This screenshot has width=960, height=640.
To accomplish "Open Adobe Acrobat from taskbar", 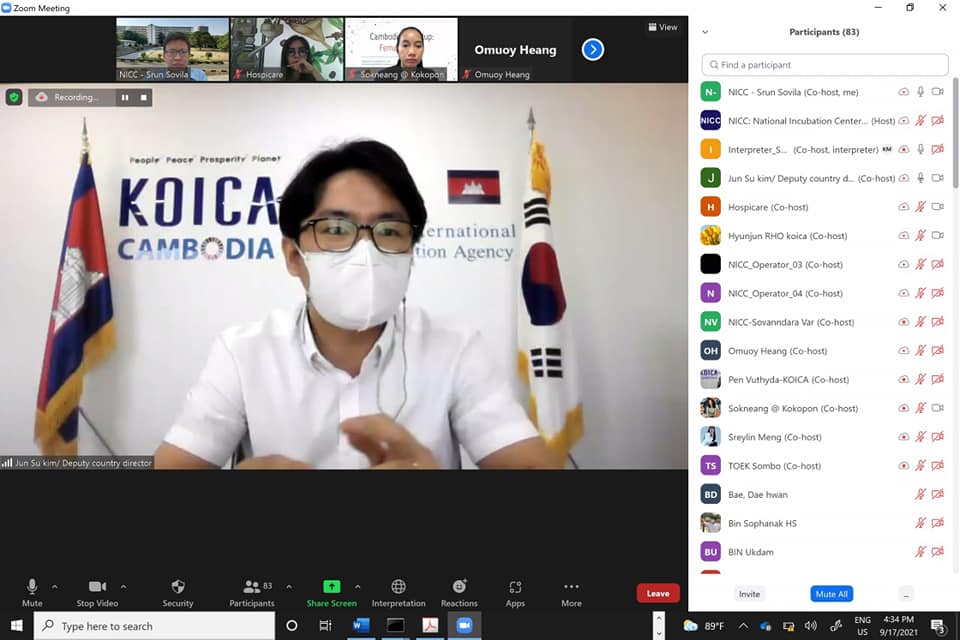I will point(430,625).
